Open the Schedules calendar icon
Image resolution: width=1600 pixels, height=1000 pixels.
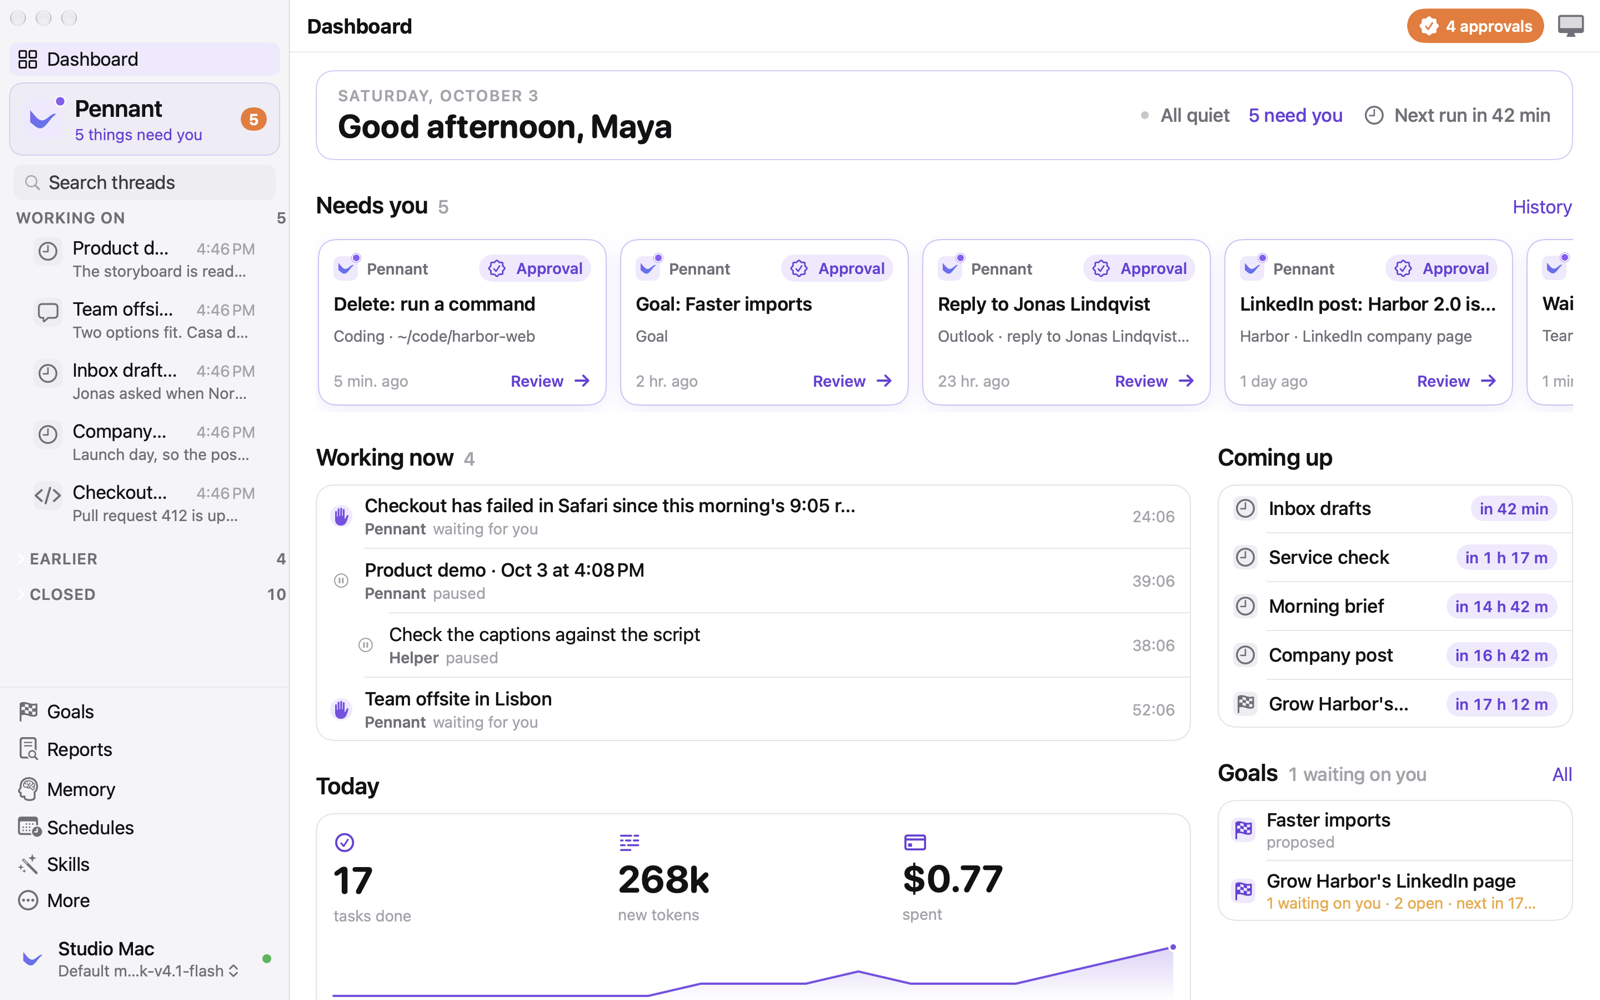(29, 827)
